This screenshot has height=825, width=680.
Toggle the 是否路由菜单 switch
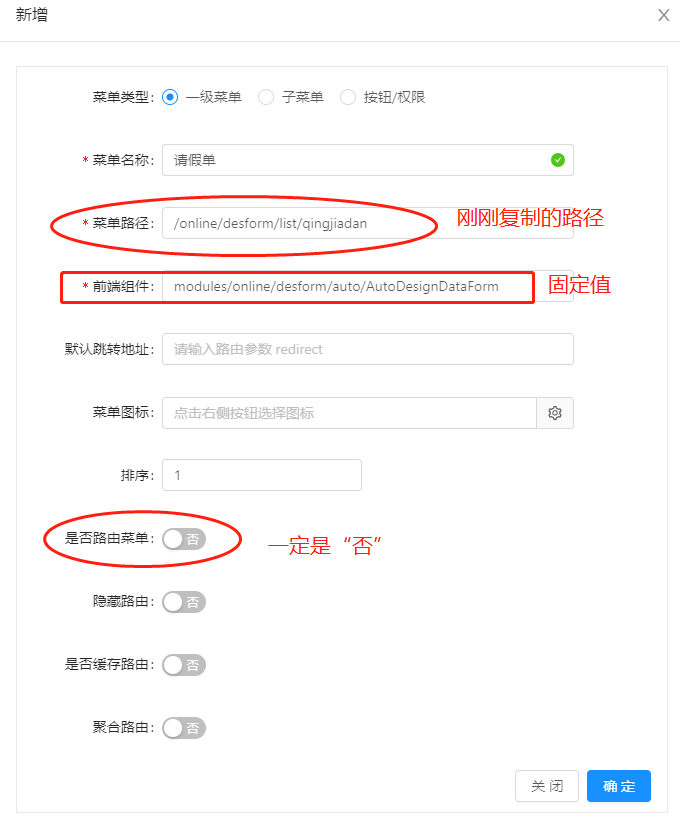tap(184, 539)
